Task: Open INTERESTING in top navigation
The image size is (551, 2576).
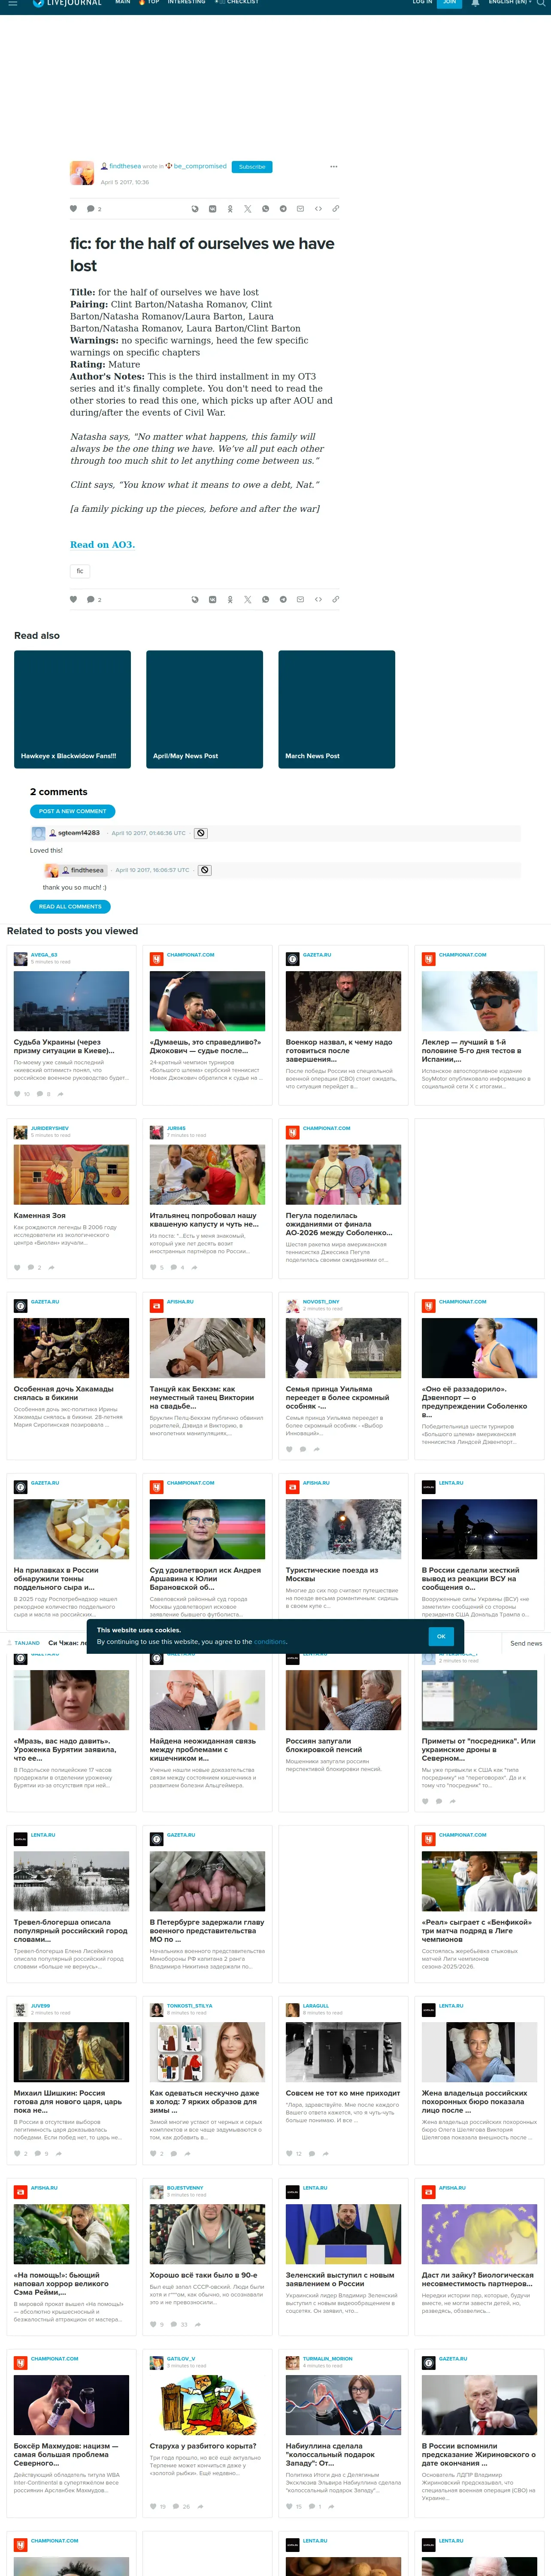Action: (187, 3)
